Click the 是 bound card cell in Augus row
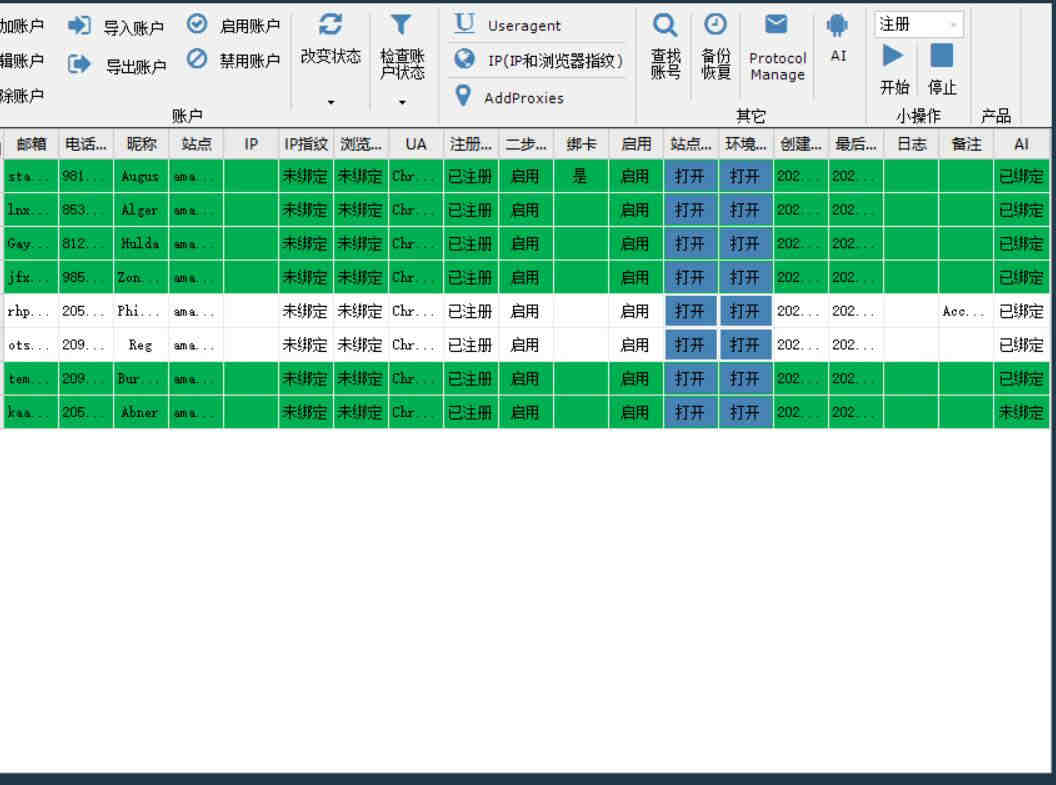The height and width of the screenshot is (785, 1056). click(x=581, y=176)
